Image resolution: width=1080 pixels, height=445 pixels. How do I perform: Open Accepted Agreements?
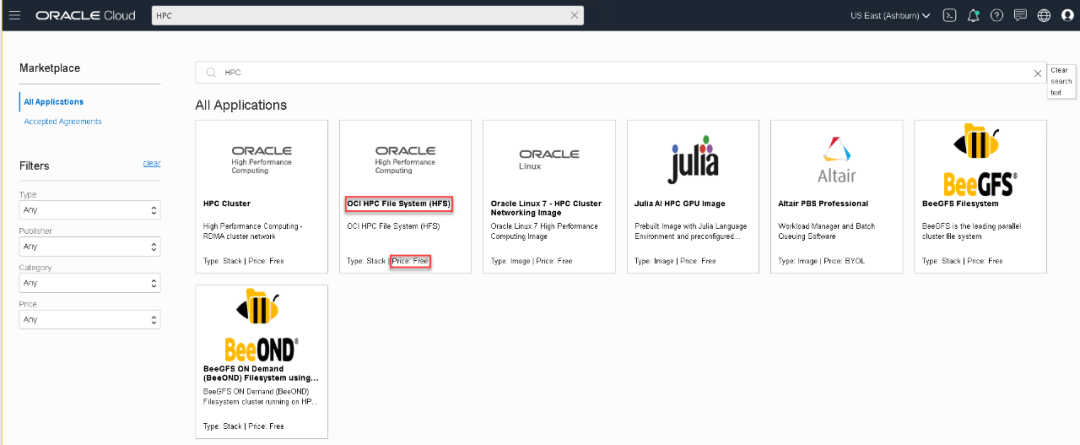[x=63, y=121]
